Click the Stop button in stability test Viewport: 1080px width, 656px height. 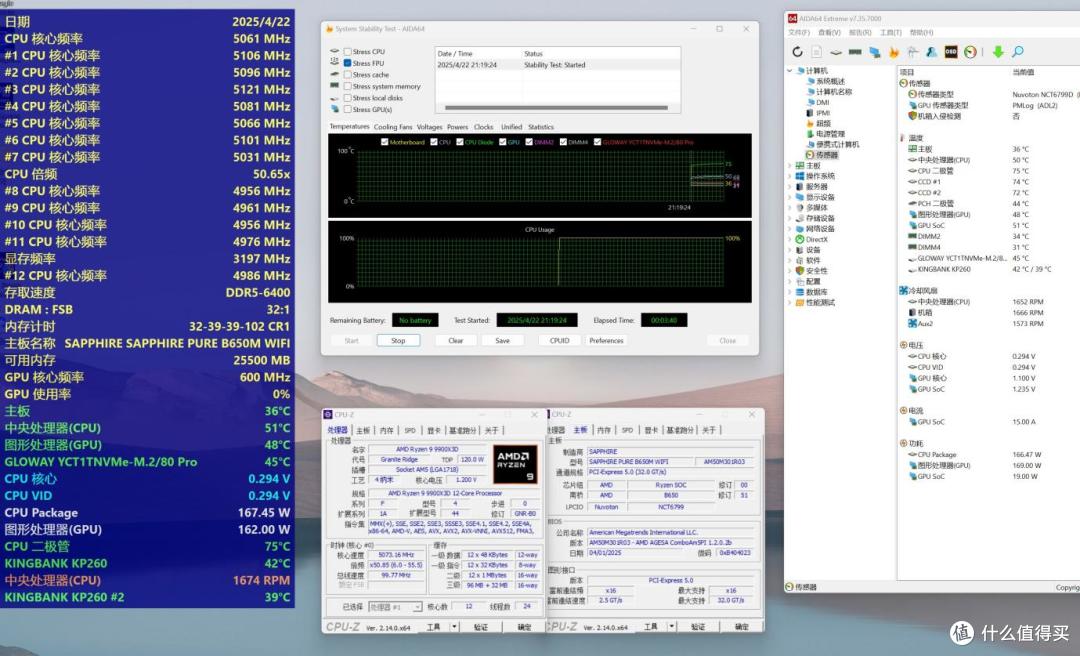(x=398, y=340)
